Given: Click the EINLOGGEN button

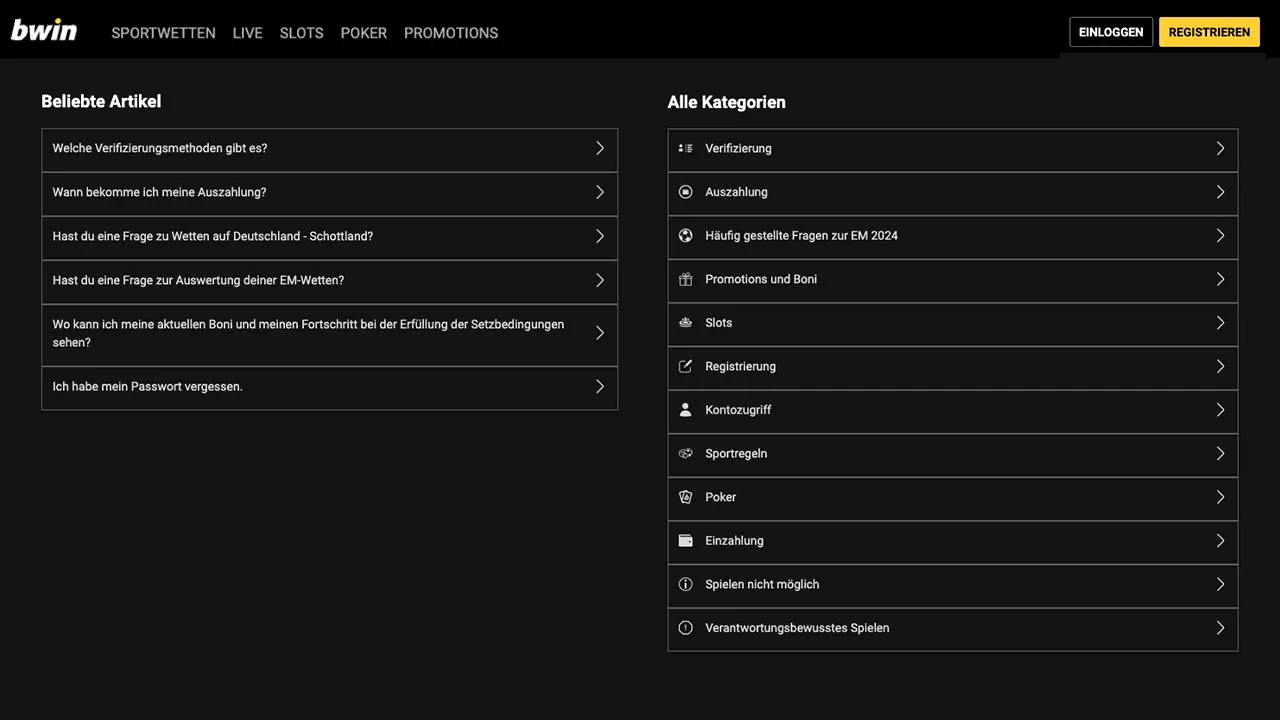Looking at the screenshot, I should [x=1111, y=32].
